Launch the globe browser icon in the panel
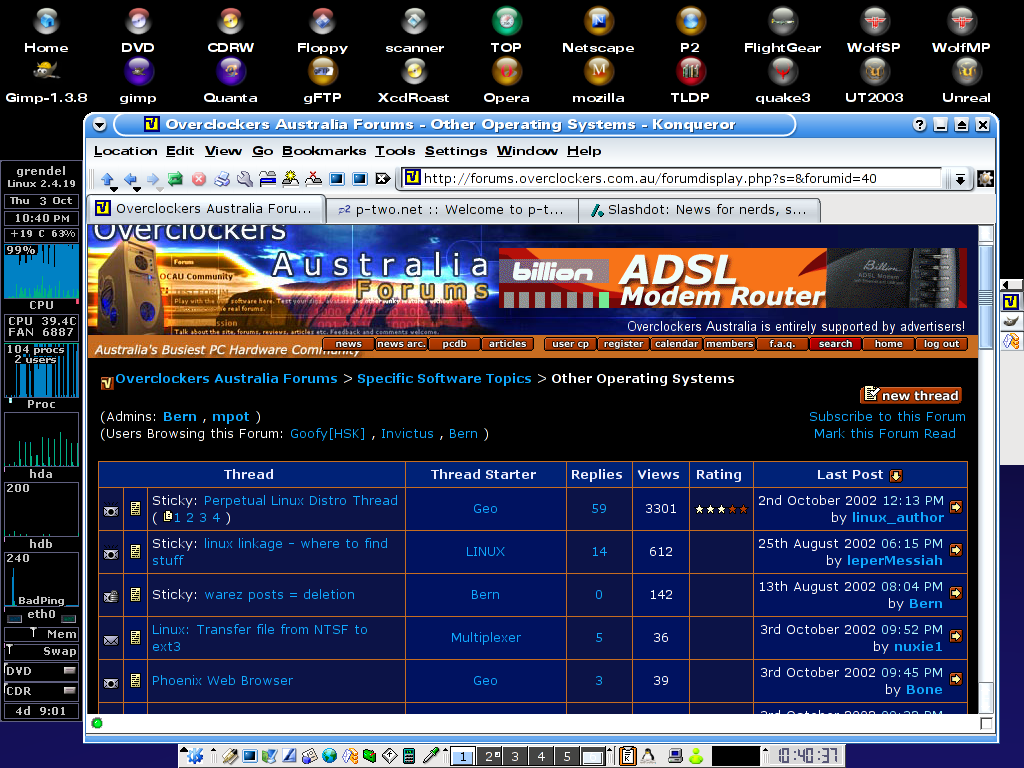 330,756
